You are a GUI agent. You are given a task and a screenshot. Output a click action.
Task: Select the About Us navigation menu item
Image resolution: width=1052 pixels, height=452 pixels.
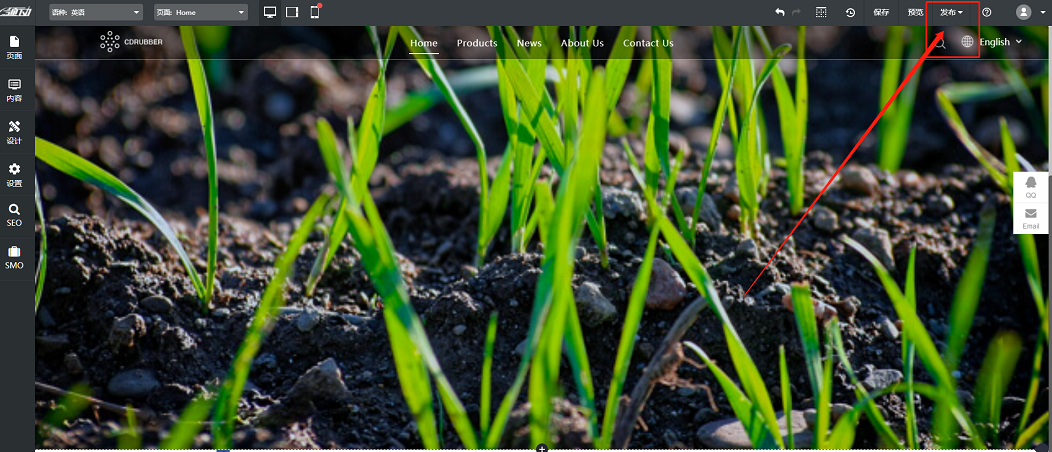pyautogui.click(x=582, y=43)
